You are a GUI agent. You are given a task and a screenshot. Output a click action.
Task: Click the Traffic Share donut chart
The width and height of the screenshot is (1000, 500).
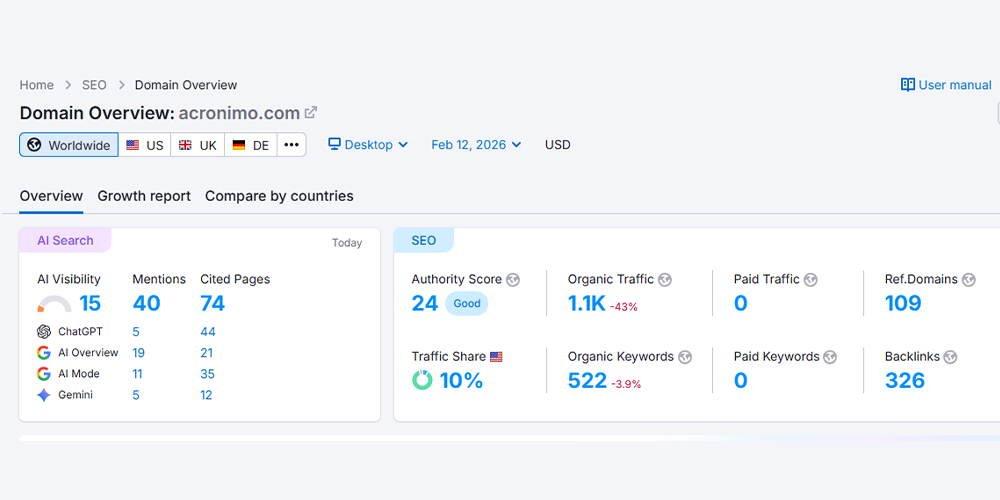[x=422, y=381]
